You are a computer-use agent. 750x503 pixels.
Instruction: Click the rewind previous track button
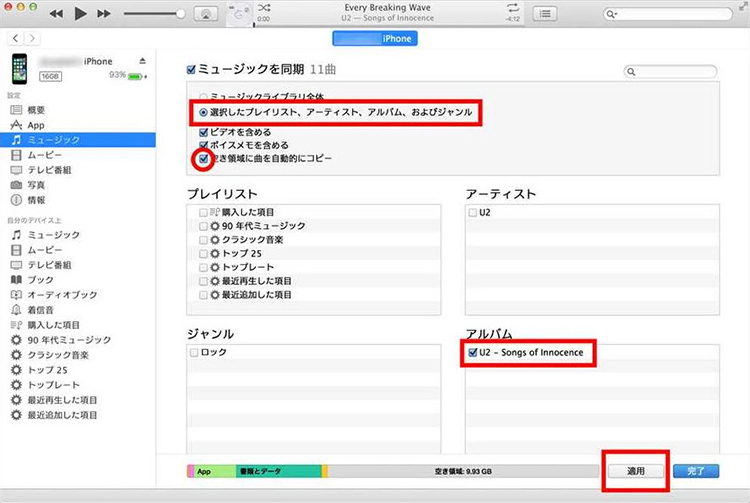click(56, 13)
